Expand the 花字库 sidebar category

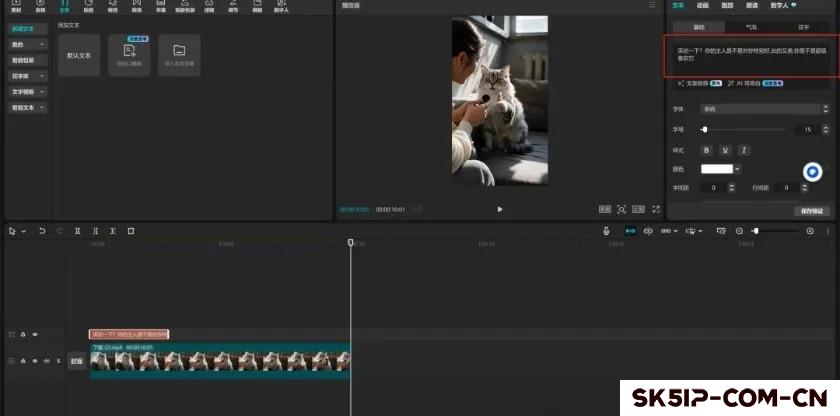coord(27,75)
